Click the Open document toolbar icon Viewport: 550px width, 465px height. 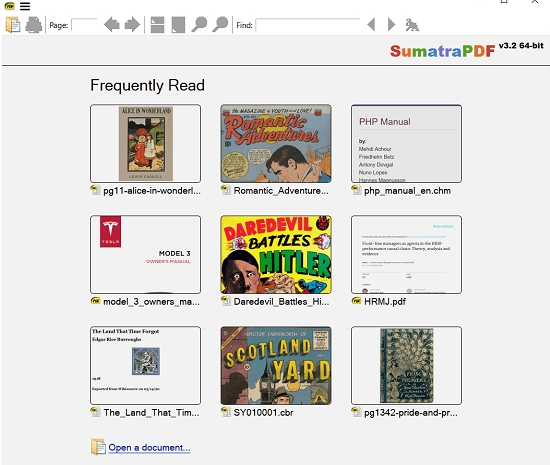coord(13,25)
